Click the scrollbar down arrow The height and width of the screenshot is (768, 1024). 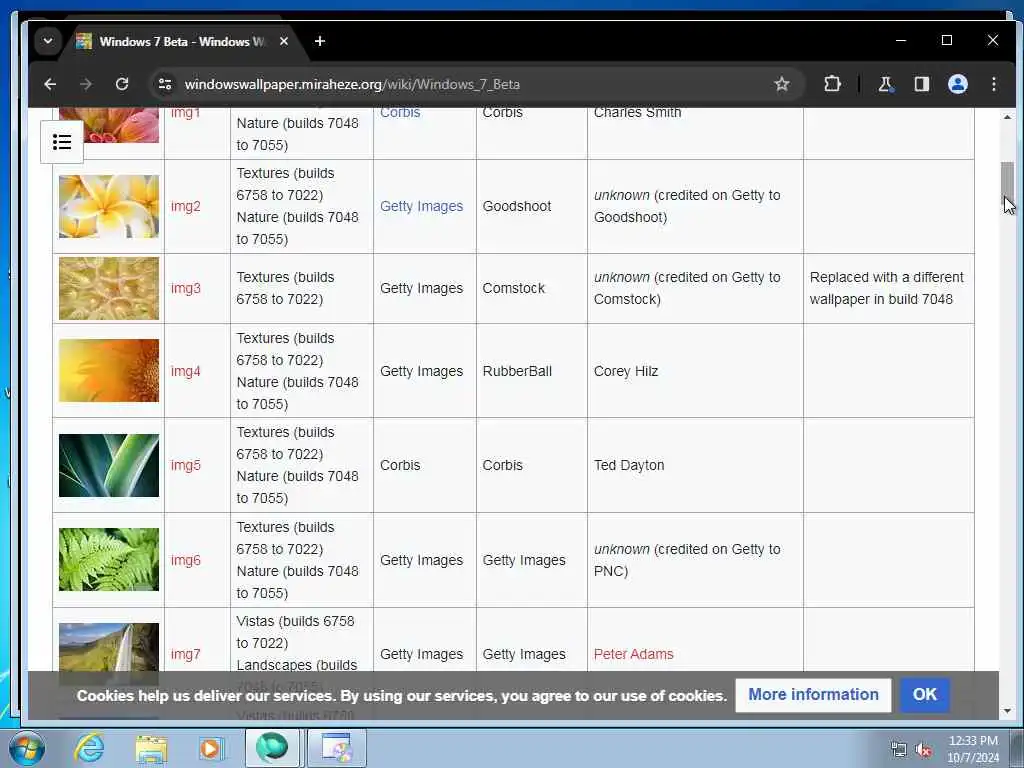(1007, 711)
